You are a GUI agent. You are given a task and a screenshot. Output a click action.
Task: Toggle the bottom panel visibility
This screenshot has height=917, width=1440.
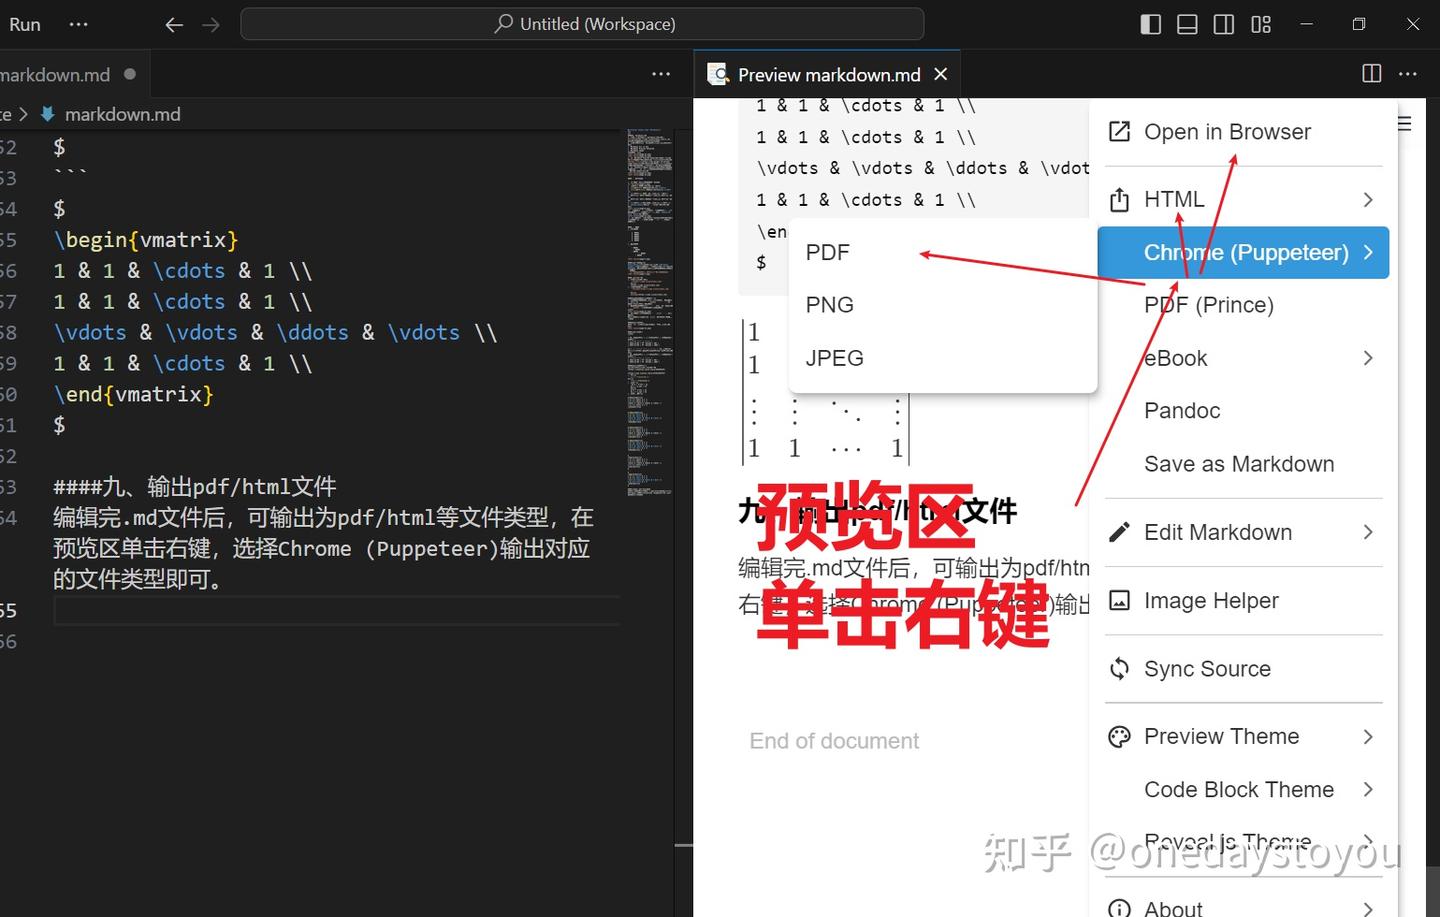click(x=1187, y=23)
